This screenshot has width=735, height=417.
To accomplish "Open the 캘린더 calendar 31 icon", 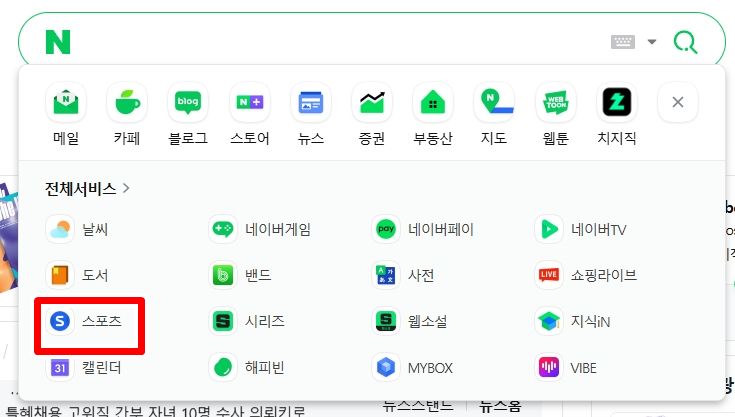I will (60, 367).
